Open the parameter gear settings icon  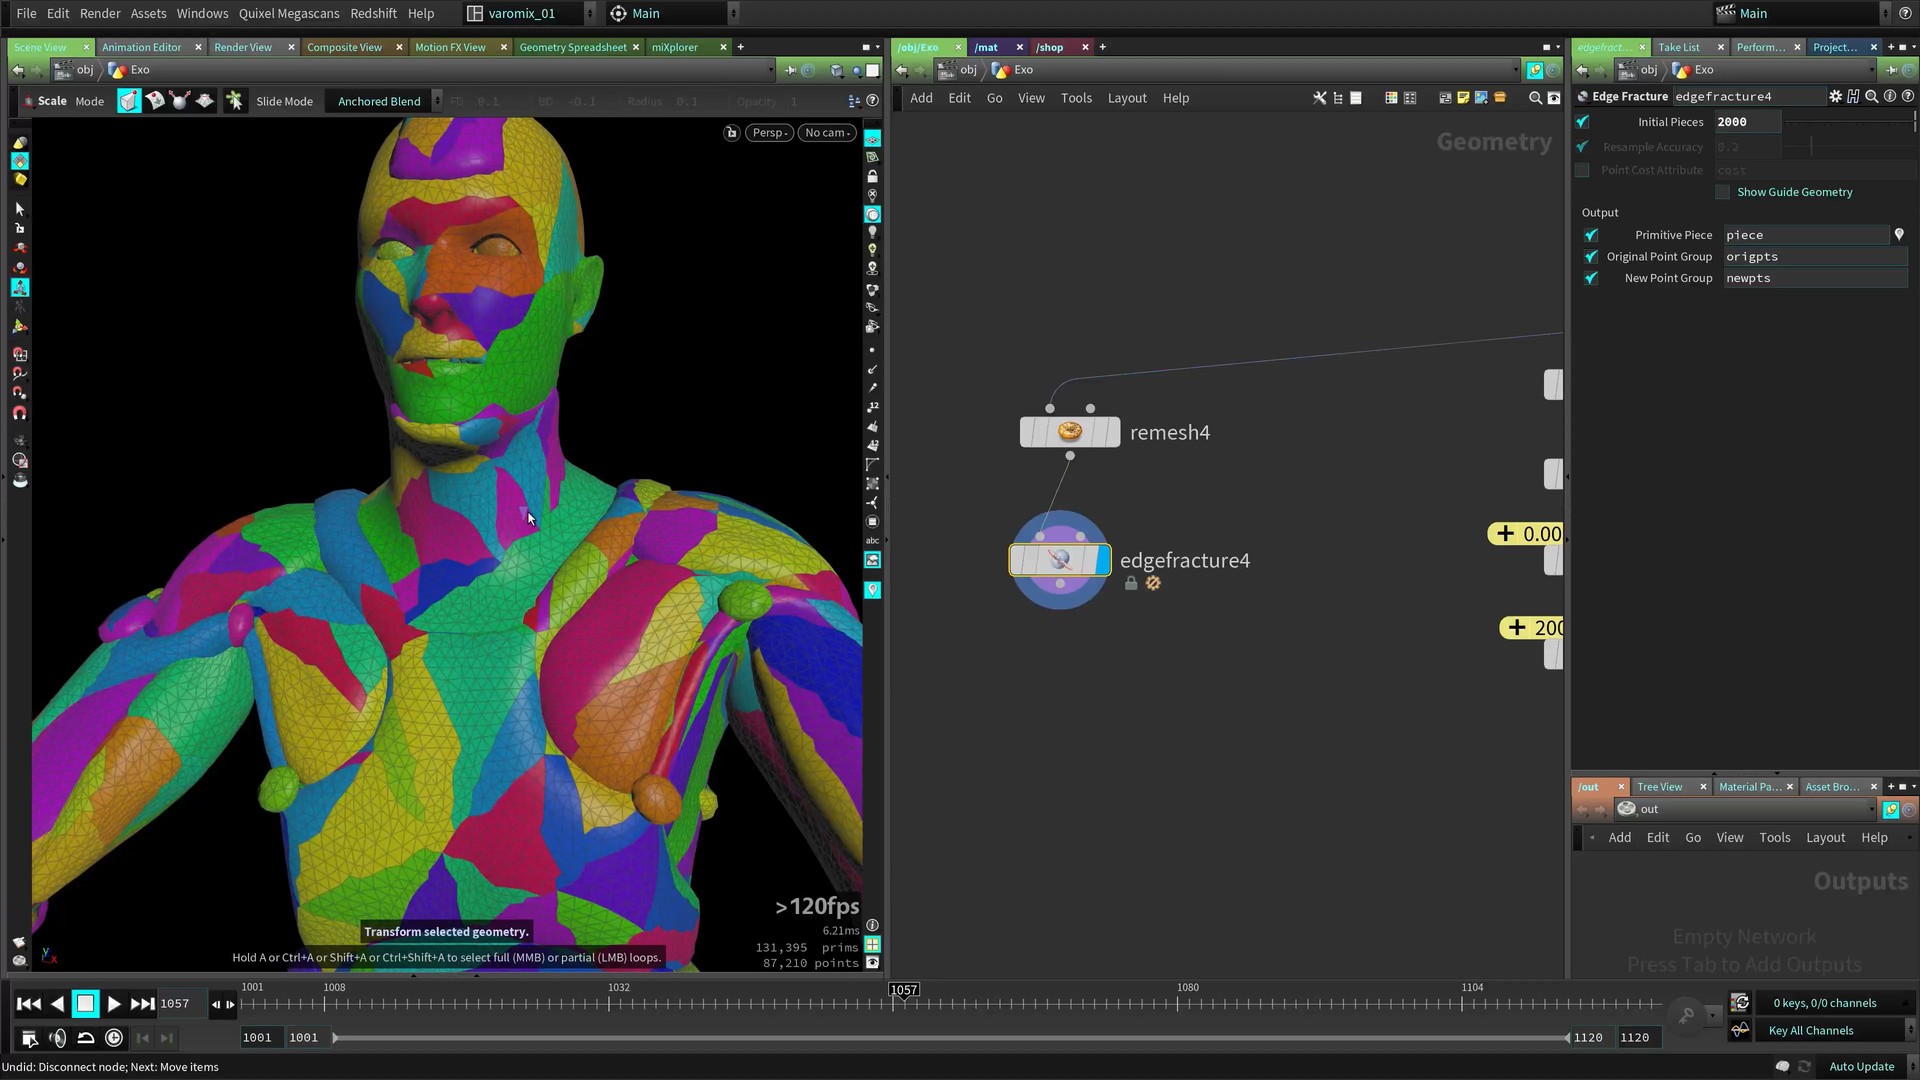tap(1835, 96)
